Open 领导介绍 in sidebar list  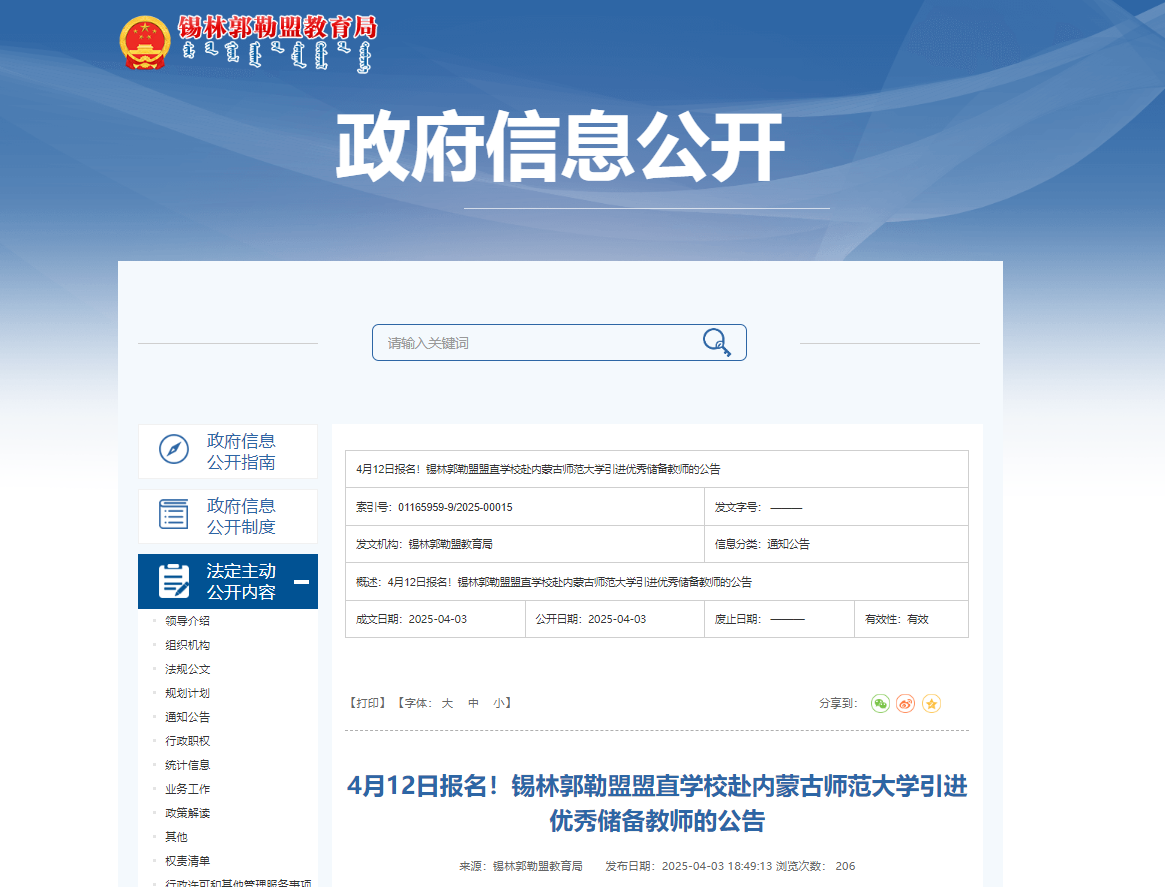[x=187, y=621]
